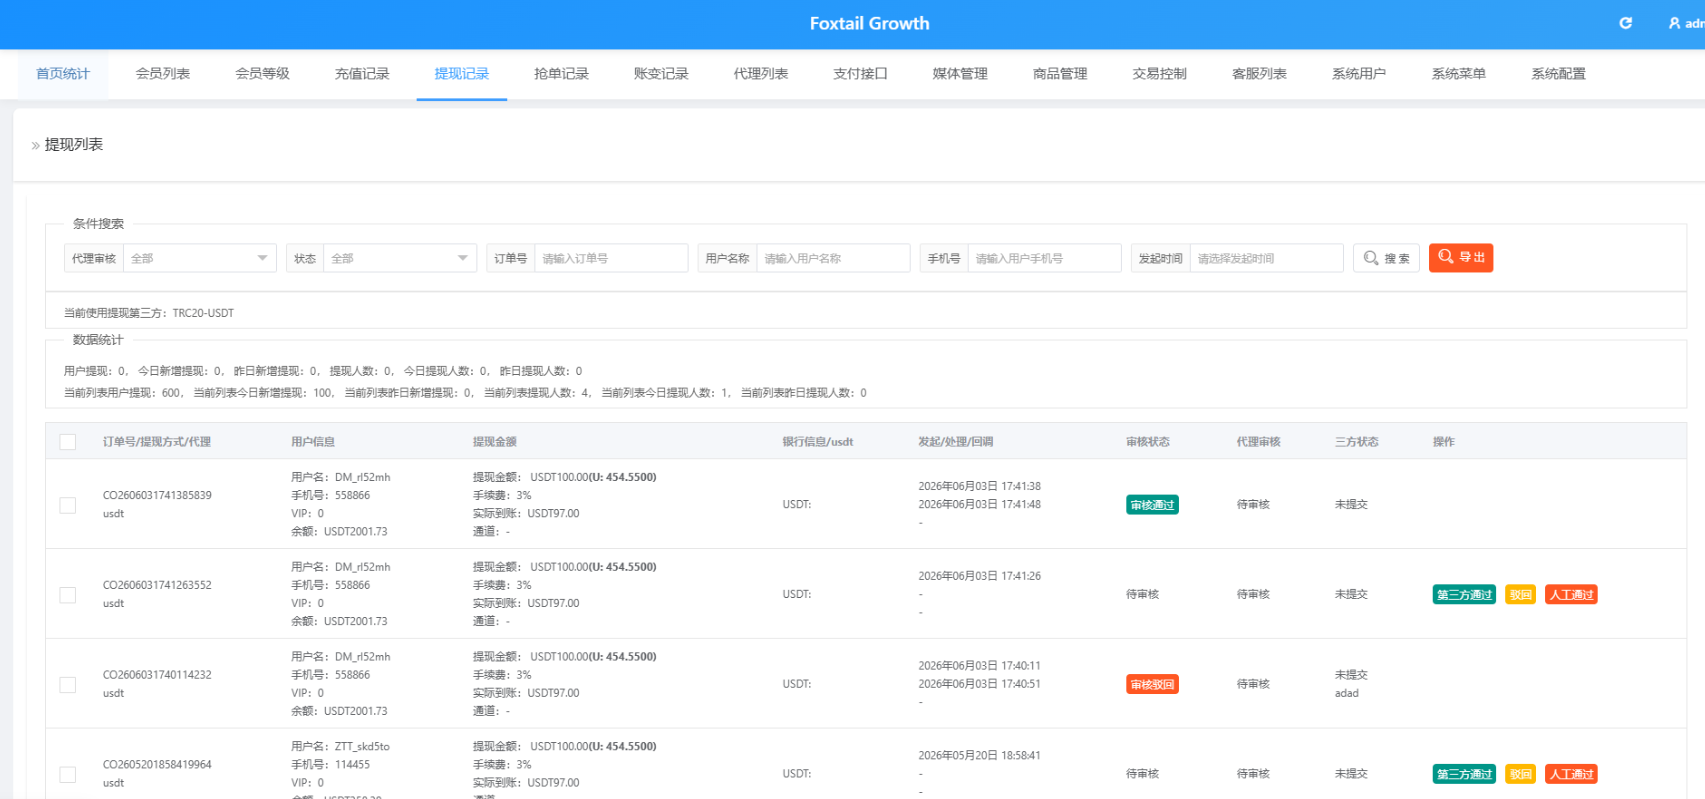Click the 提现金额 column header
The height and width of the screenshot is (799, 1705).
coord(495,442)
